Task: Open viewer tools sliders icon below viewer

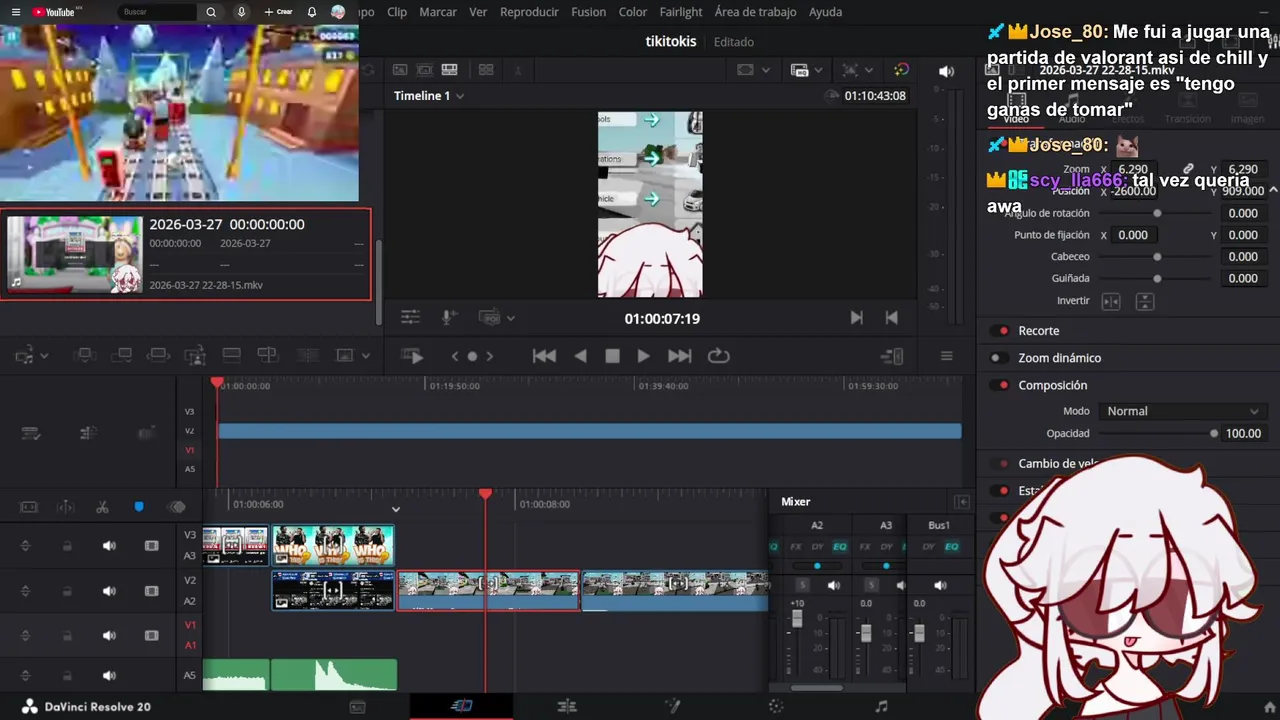Action: pyautogui.click(x=410, y=317)
